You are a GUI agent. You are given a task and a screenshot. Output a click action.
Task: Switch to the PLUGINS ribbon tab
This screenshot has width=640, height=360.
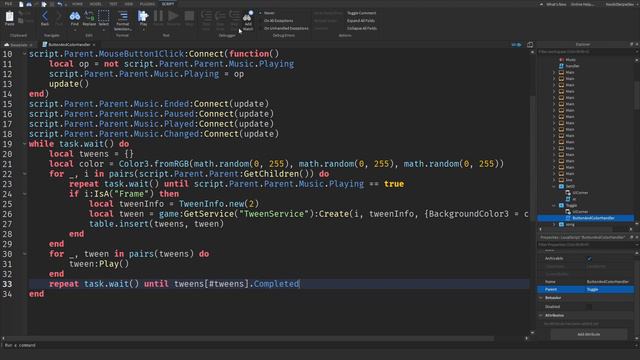coord(147,4)
